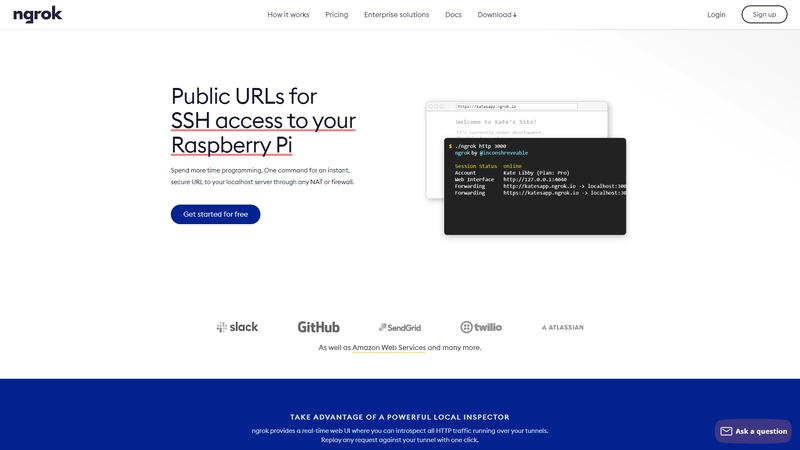Open the Ask a question chat
The height and width of the screenshot is (450, 800).
point(753,431)
